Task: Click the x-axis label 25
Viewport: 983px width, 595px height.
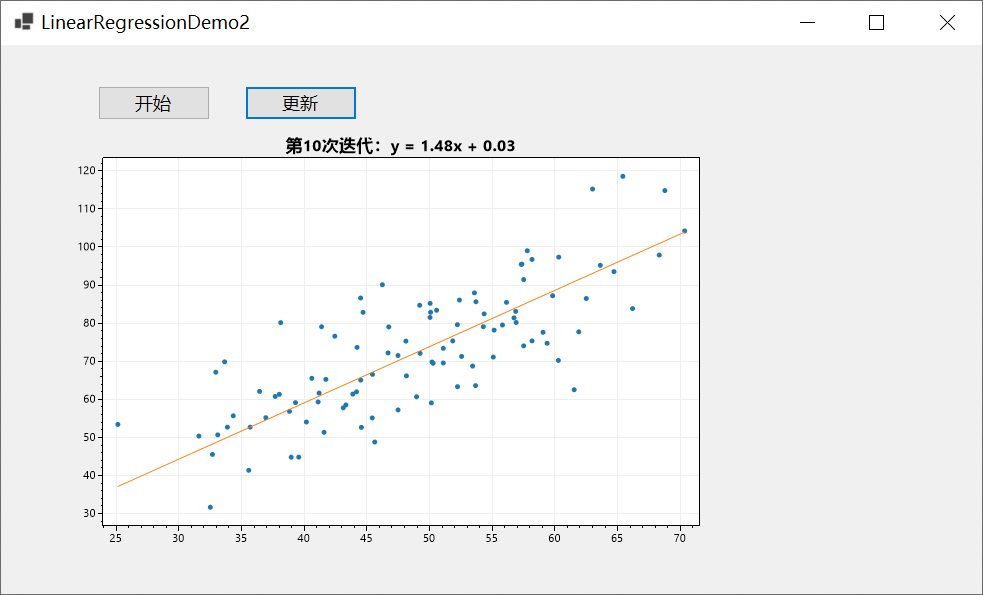Action: (x=115, y=538)
